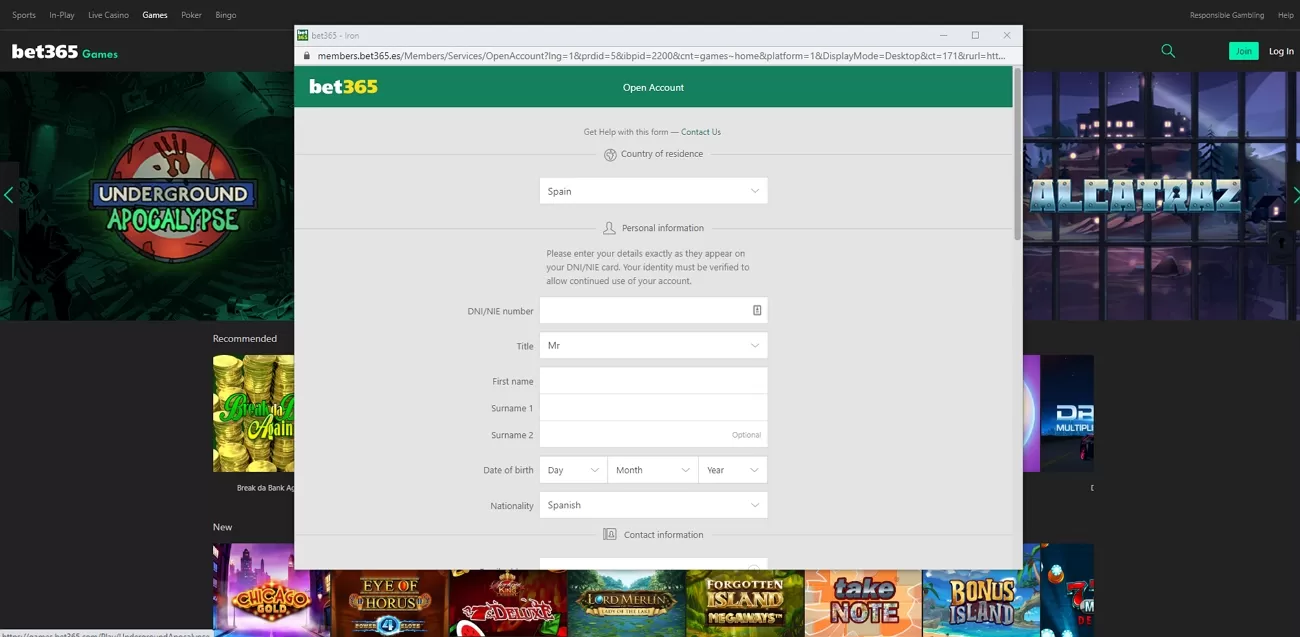Viewport: 1300px width, 637px height.
Task: Open the Live Casino menu item
Action: click(108, 15)
